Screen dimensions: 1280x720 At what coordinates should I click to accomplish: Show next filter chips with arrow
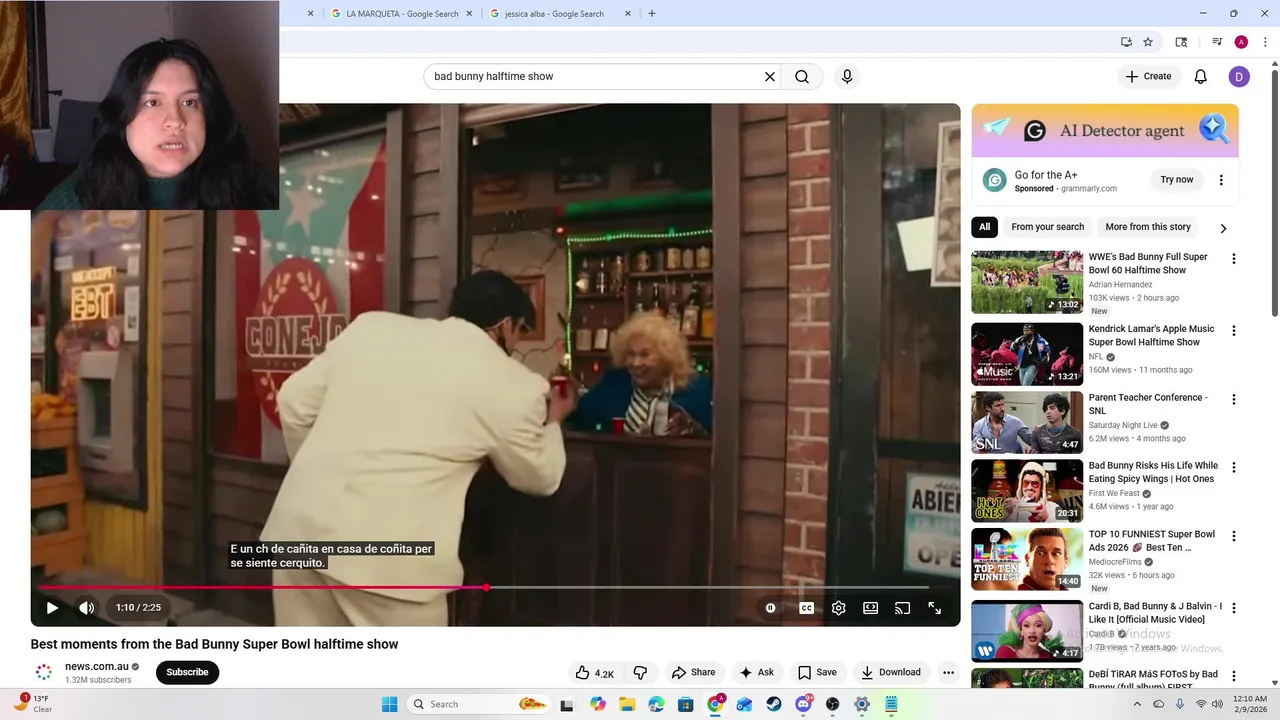click(1223, 228)
